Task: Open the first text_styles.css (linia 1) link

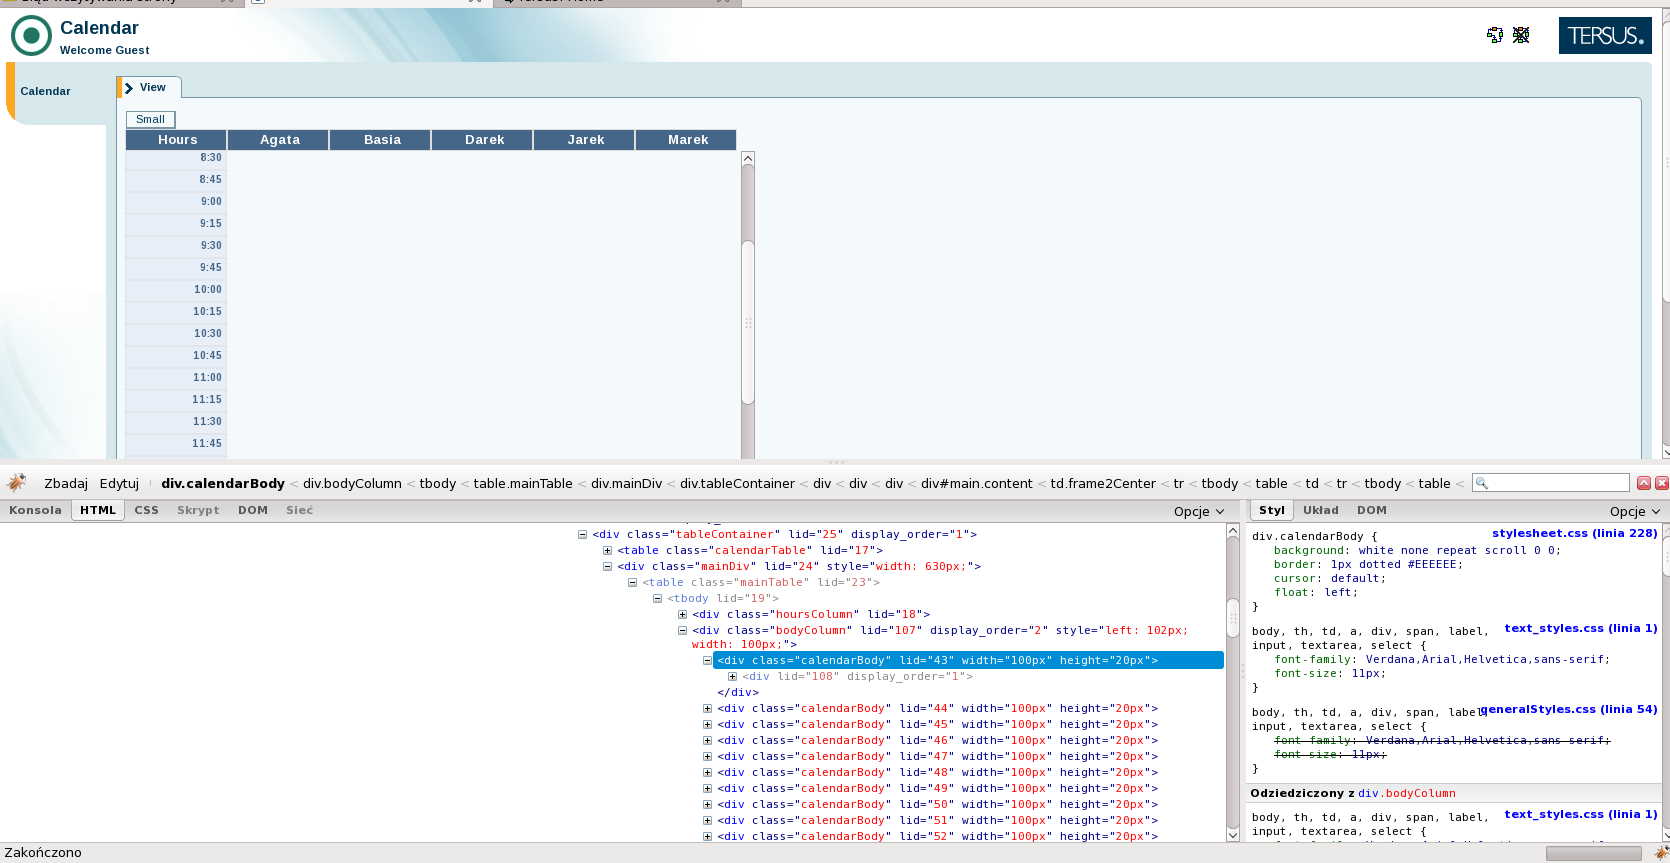Action: pos(1580,628)
